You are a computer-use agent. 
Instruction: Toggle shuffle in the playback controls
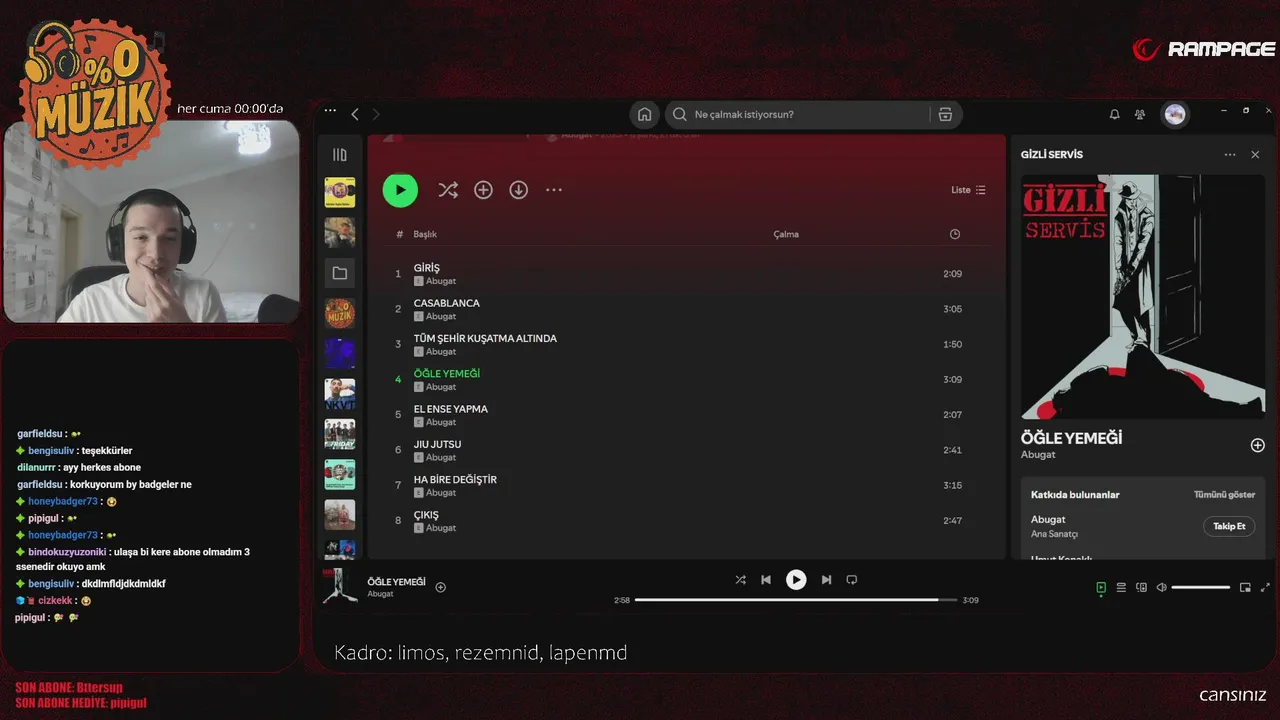click(740, 579)
